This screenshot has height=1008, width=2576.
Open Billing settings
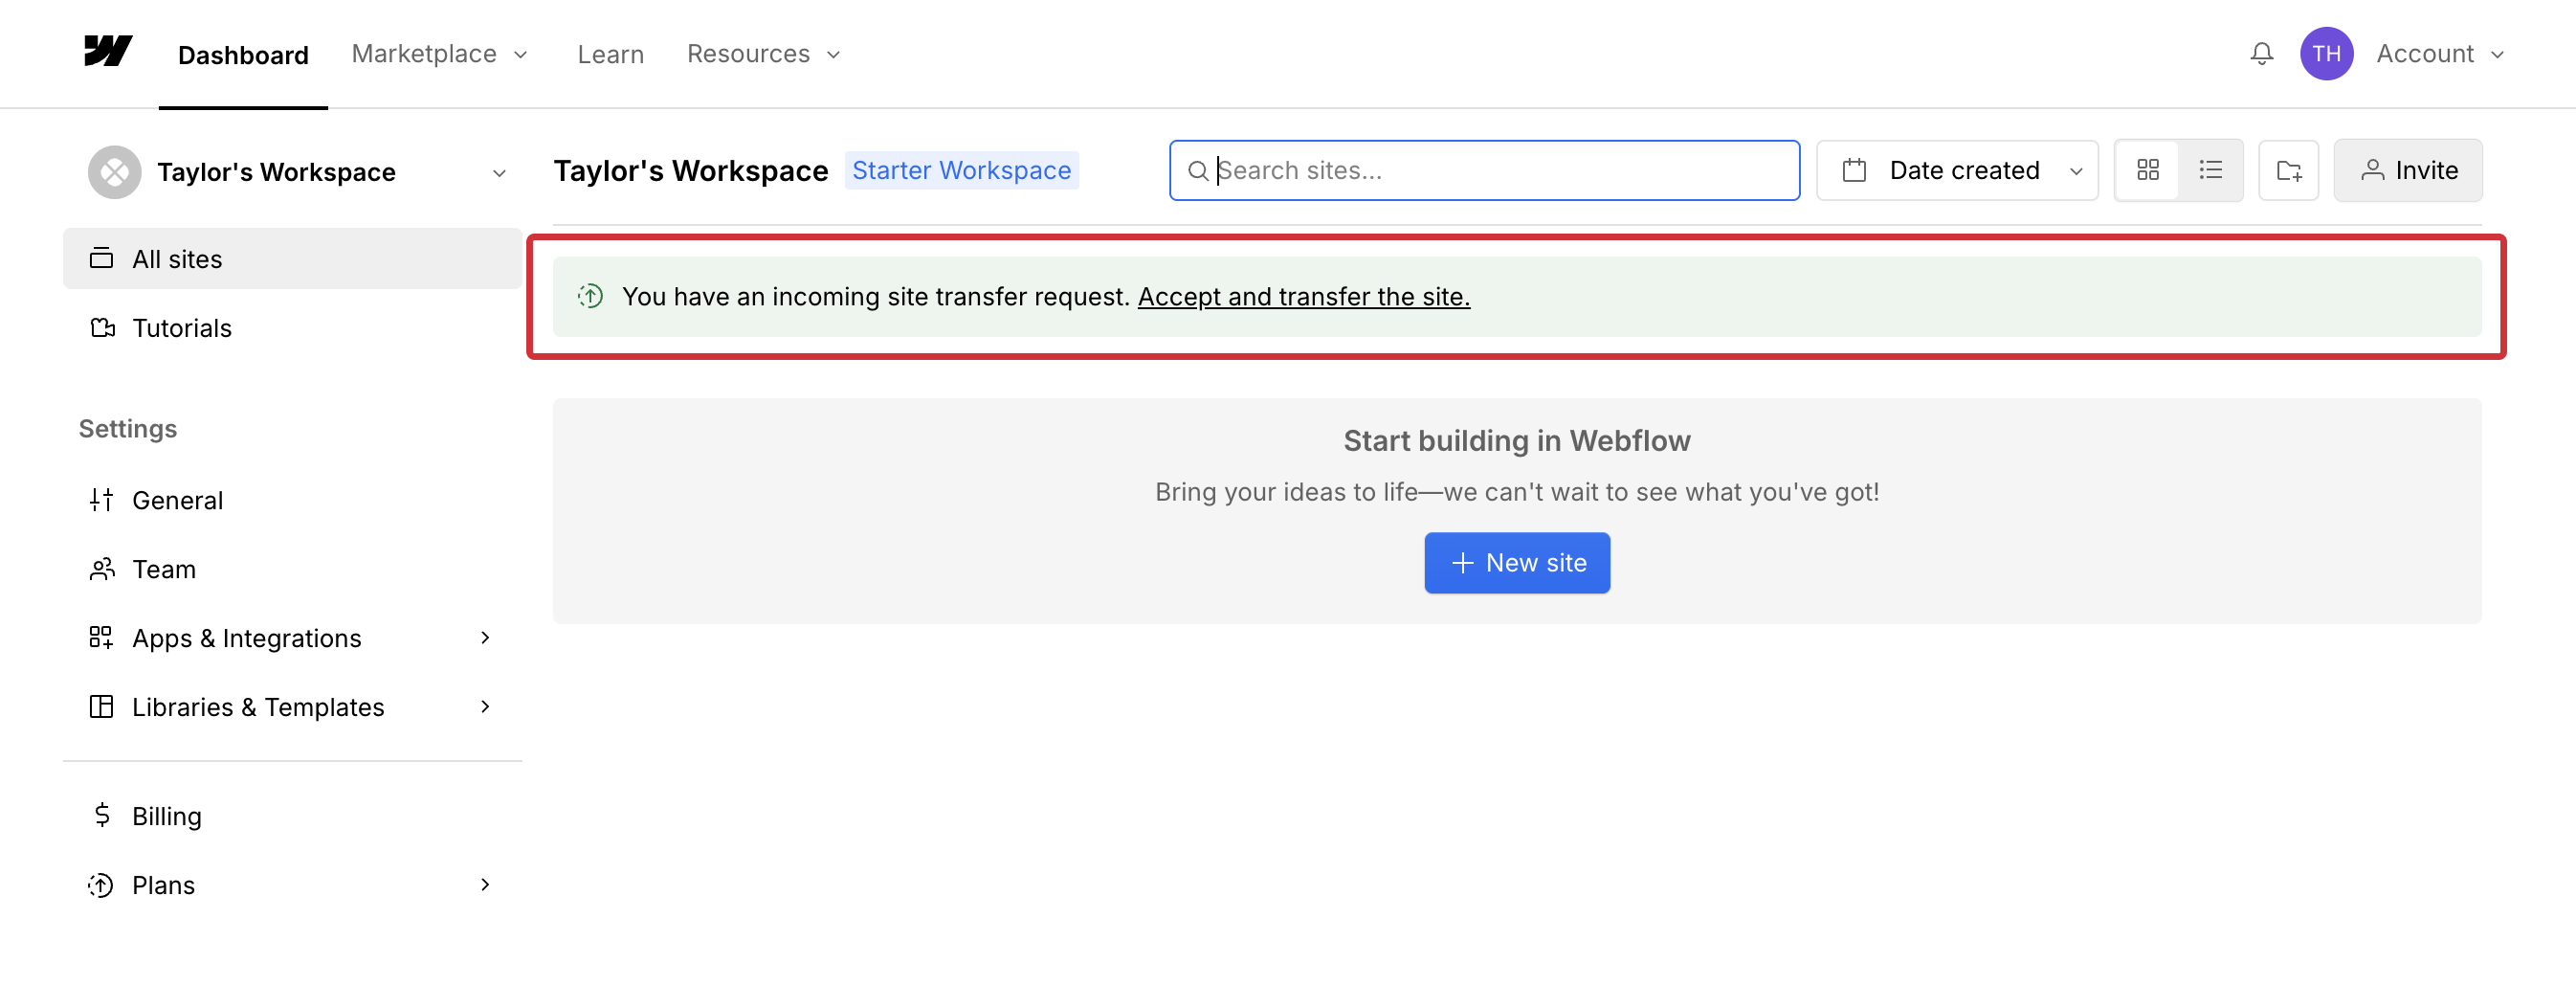pyautogui.click(x=292, y=816)
